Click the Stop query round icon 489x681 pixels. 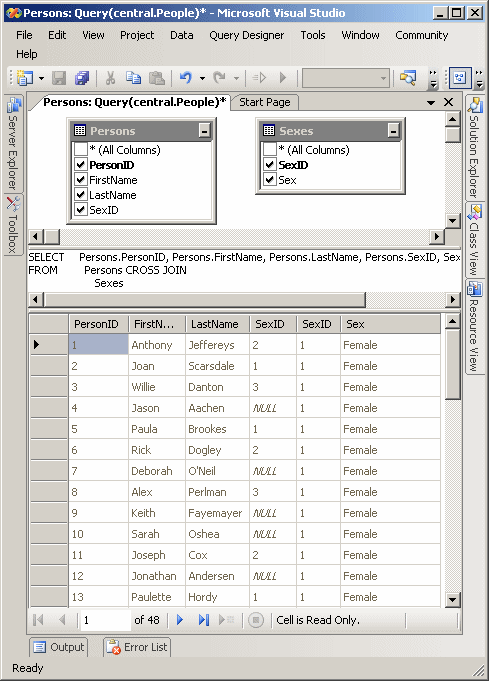[256, 620]
